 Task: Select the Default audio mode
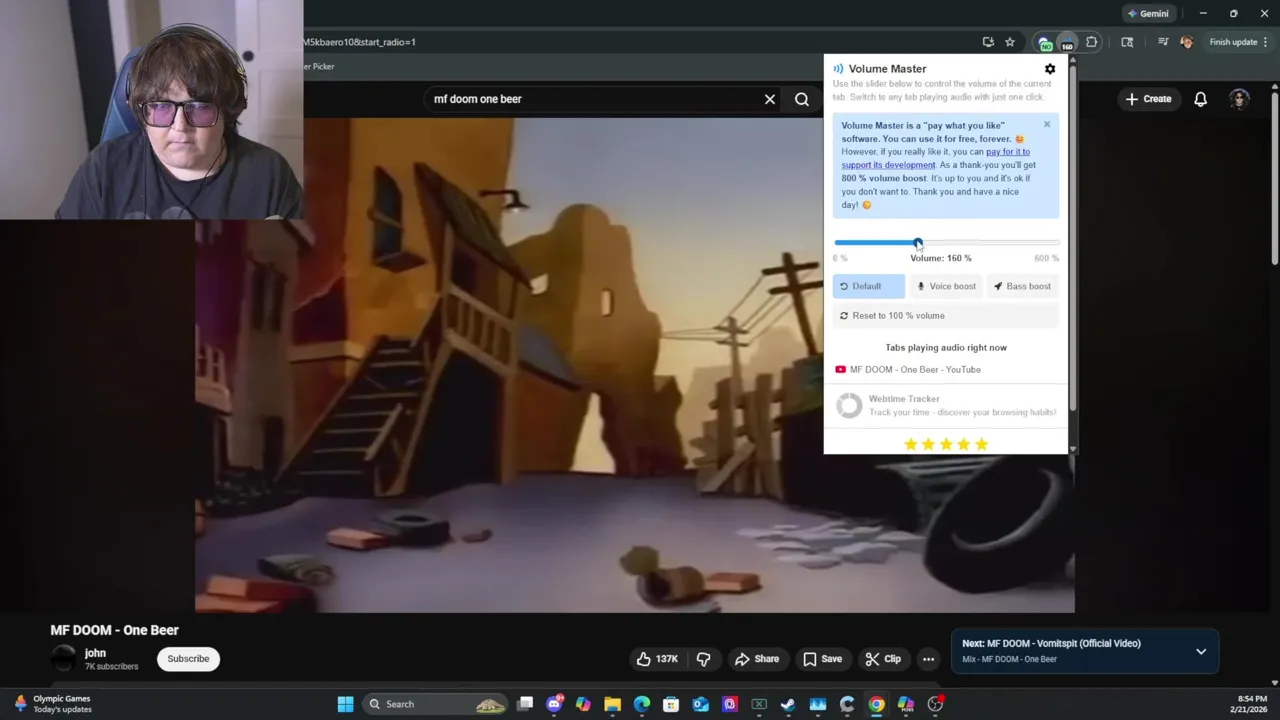point(868,286)
